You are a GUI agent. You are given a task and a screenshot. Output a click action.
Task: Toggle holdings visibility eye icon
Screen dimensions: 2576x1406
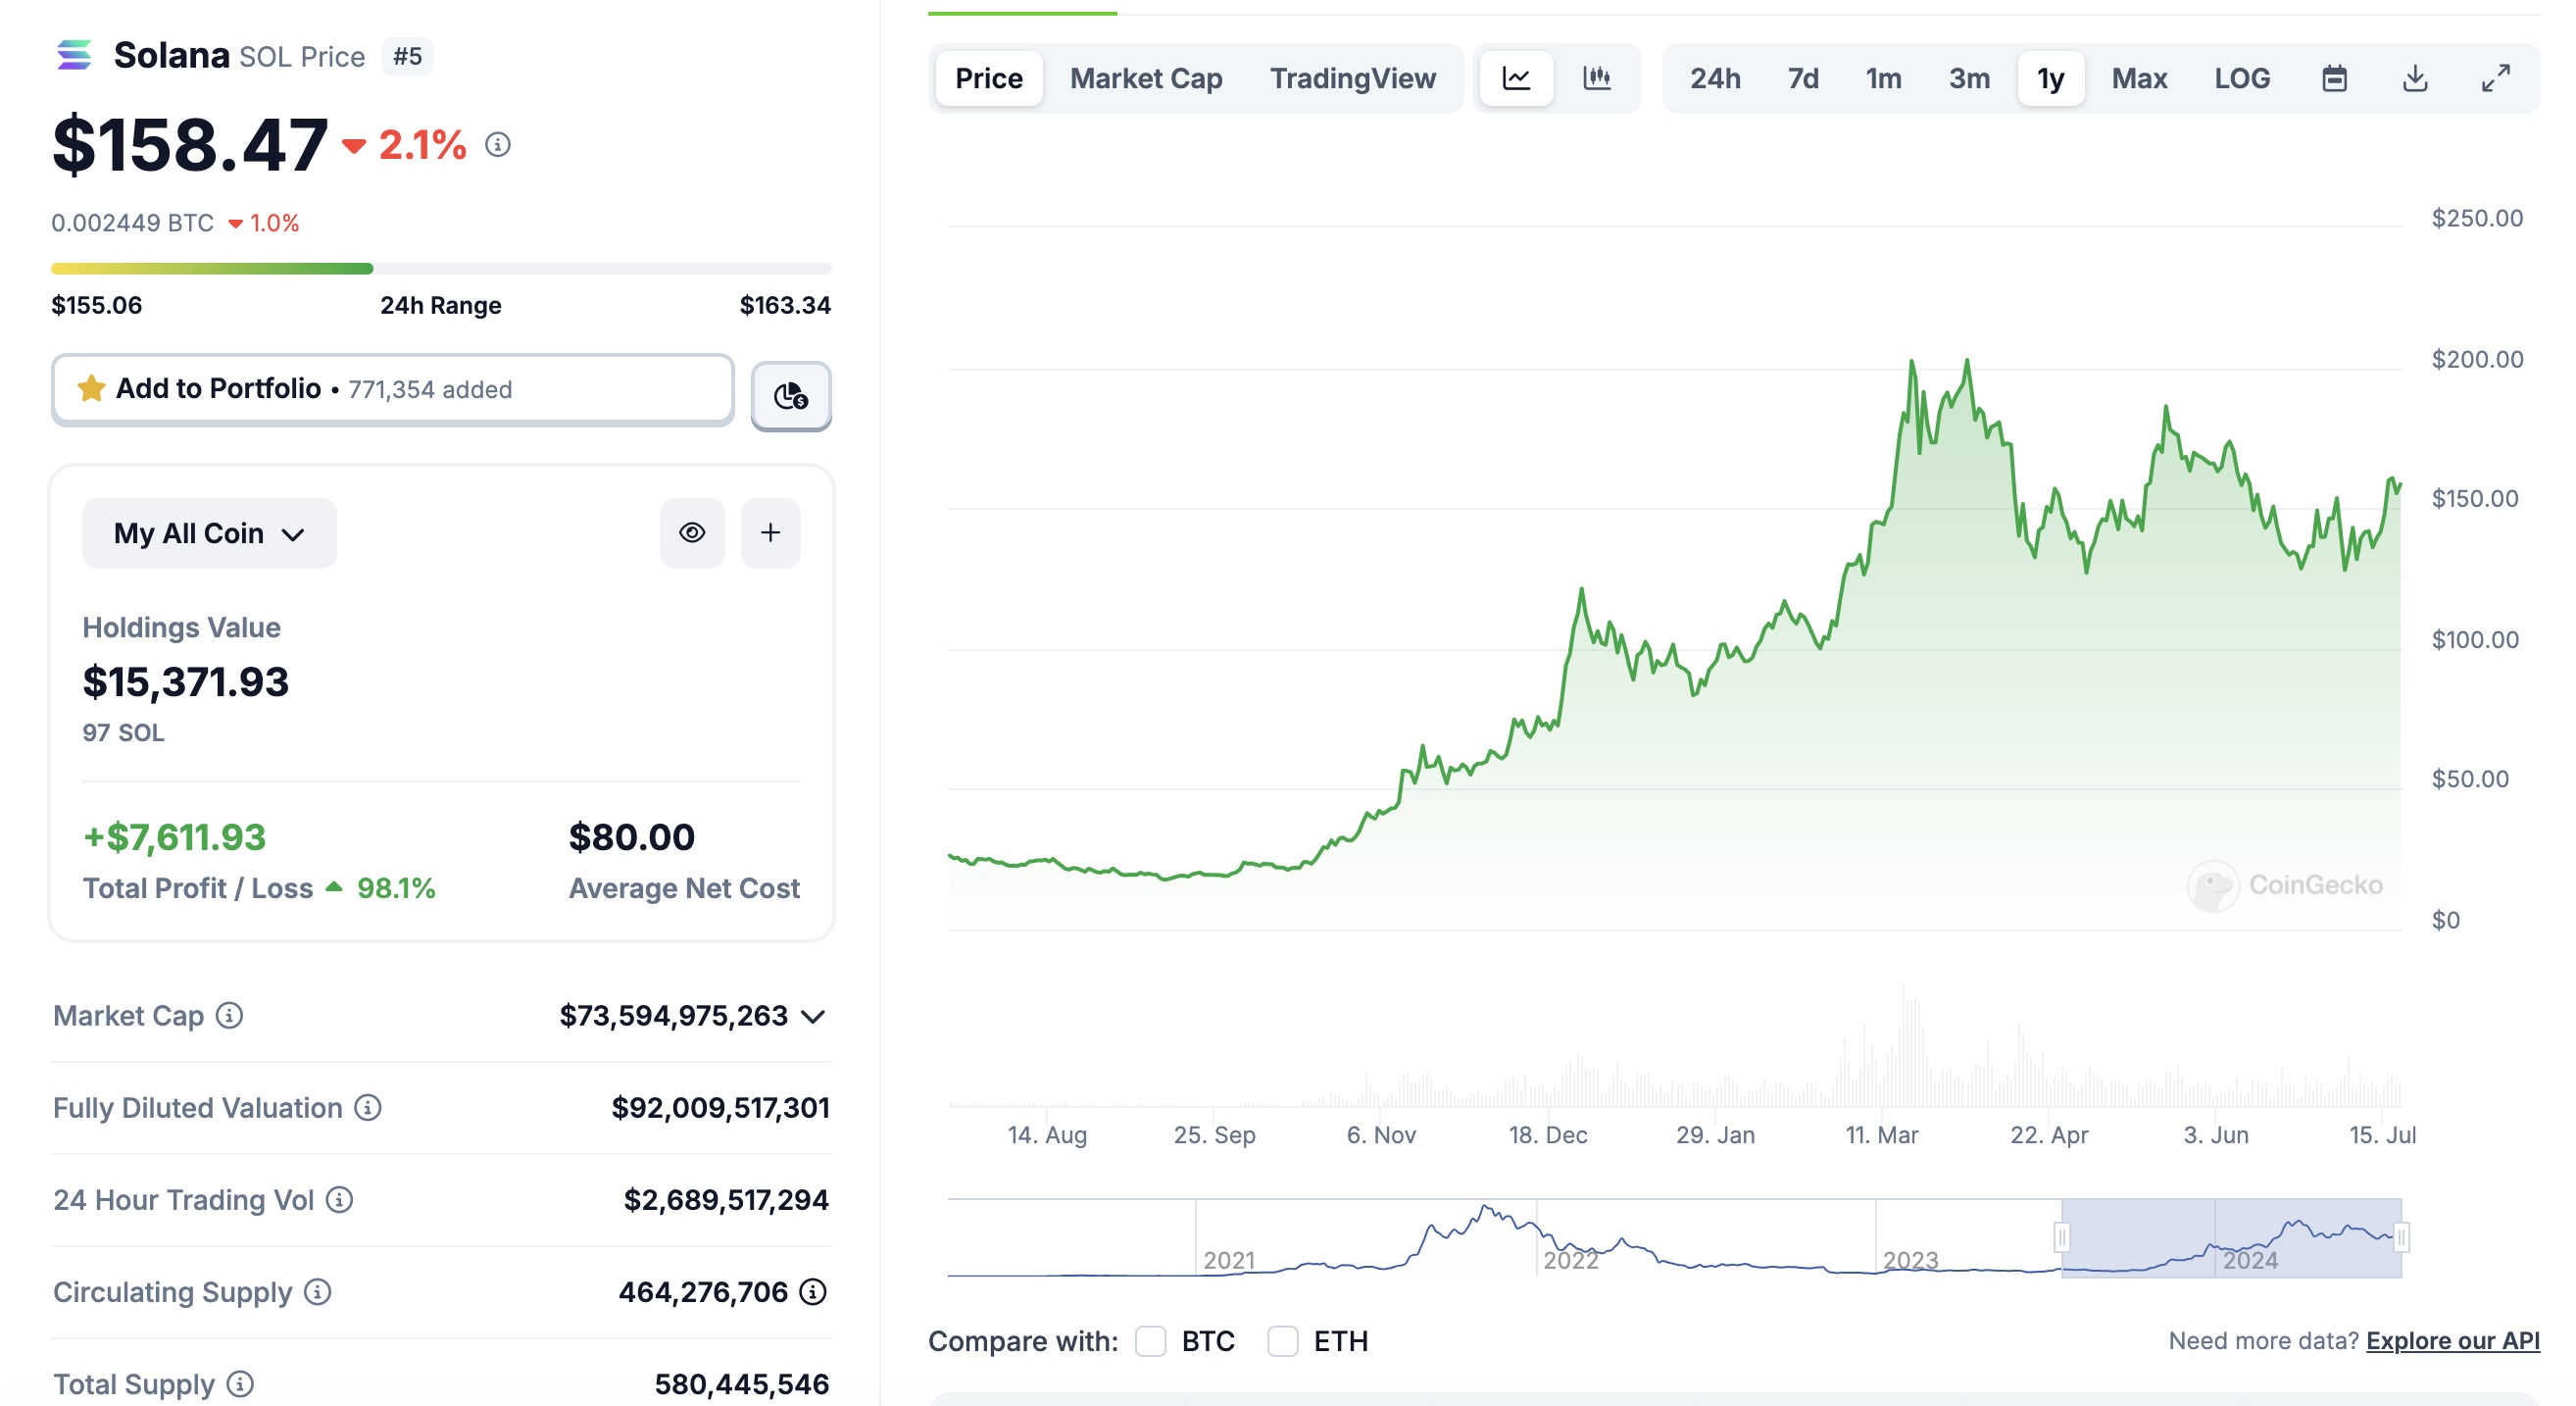click(692, 533)
